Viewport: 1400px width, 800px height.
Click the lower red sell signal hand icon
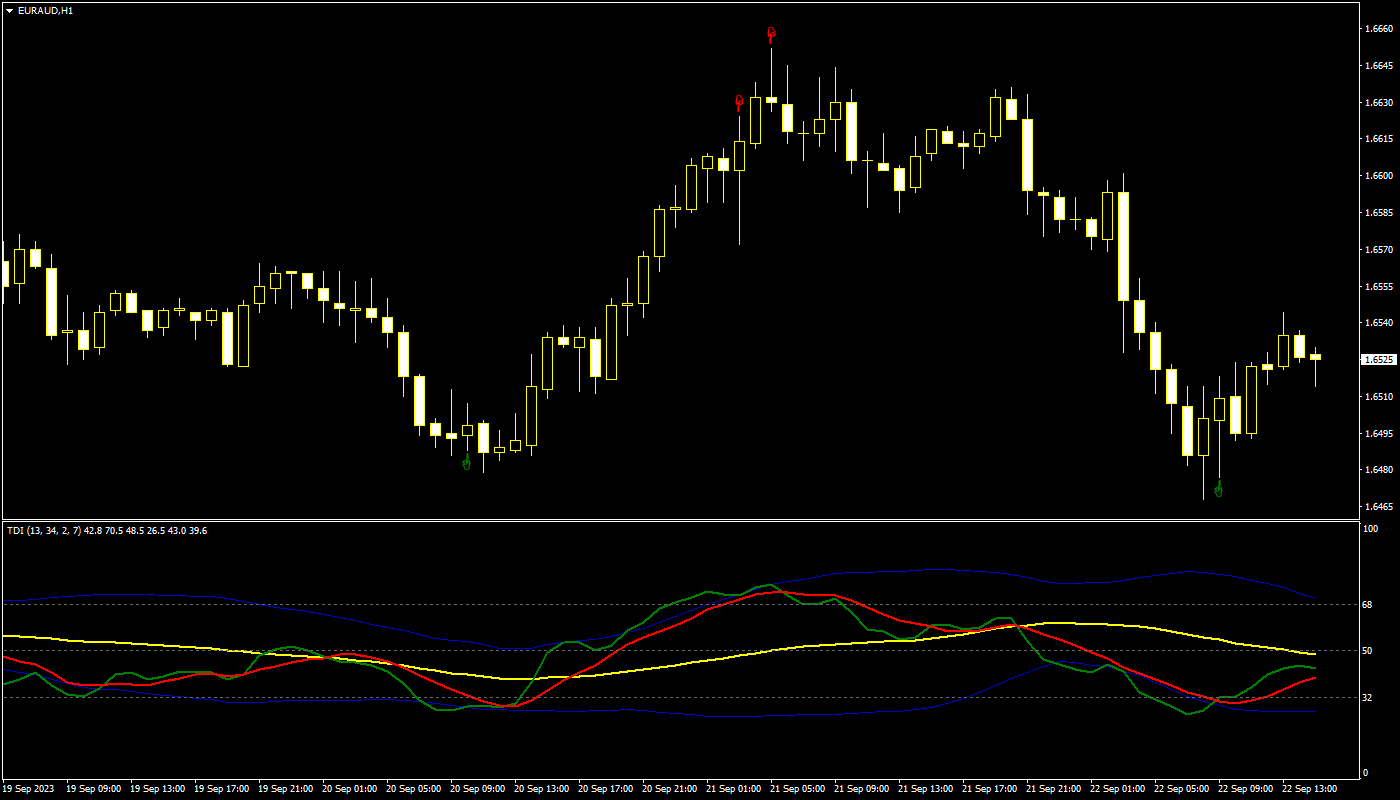pos(739,102)
